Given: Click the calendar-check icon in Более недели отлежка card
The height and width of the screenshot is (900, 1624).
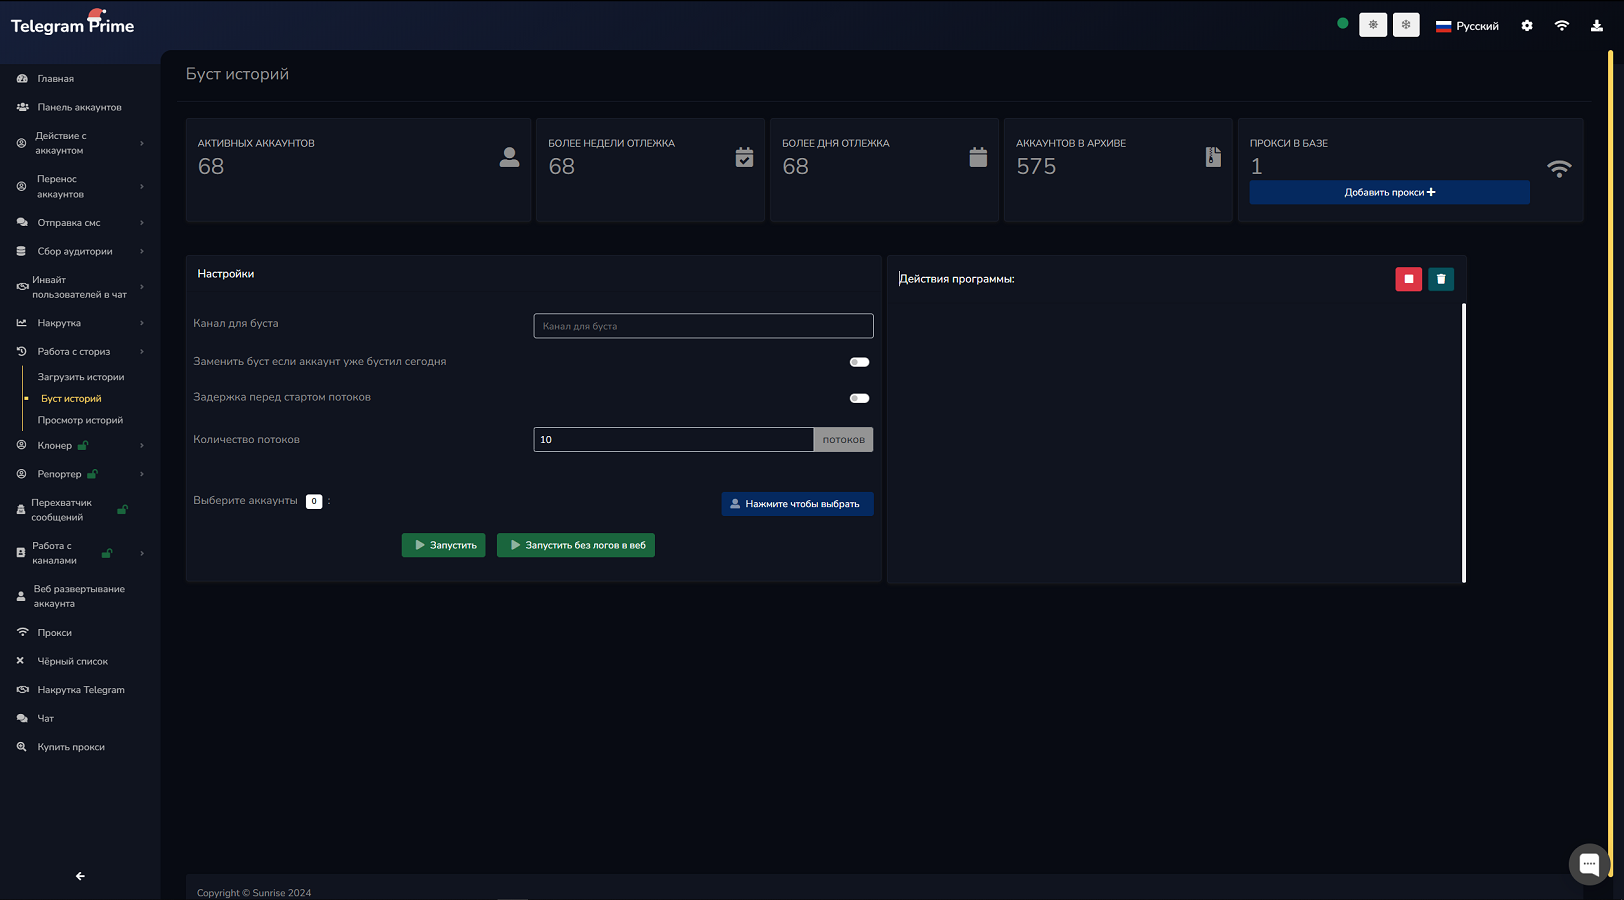Looking at the screenshot, I should 744,157.
